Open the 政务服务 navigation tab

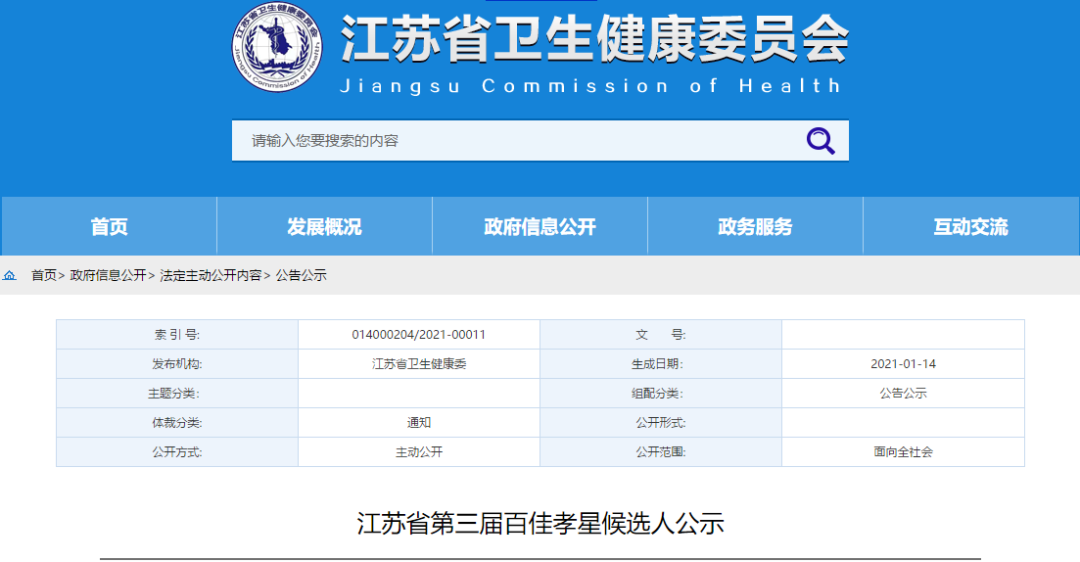(x=756, y=227)
